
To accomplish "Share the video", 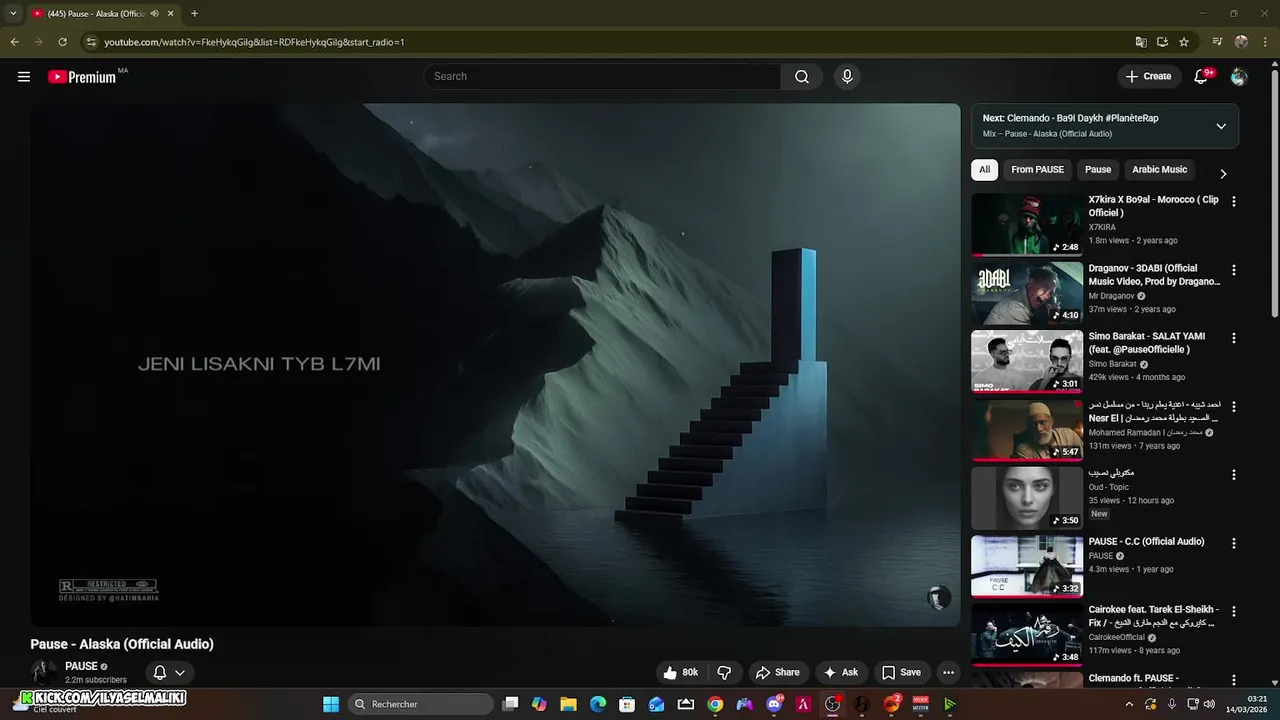I will tap(777, 673).
